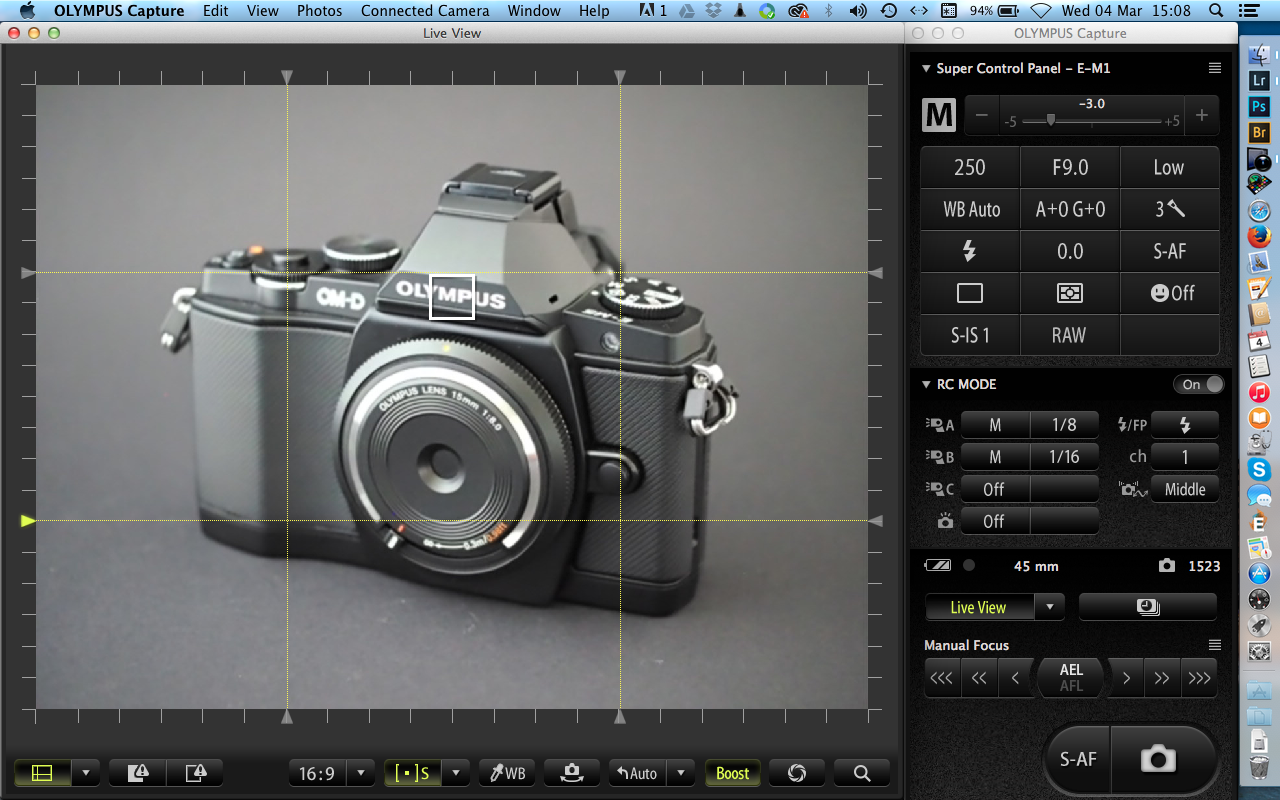
Task: Change built-in flash mode Off in RC MODE
Action: (995, 521)
